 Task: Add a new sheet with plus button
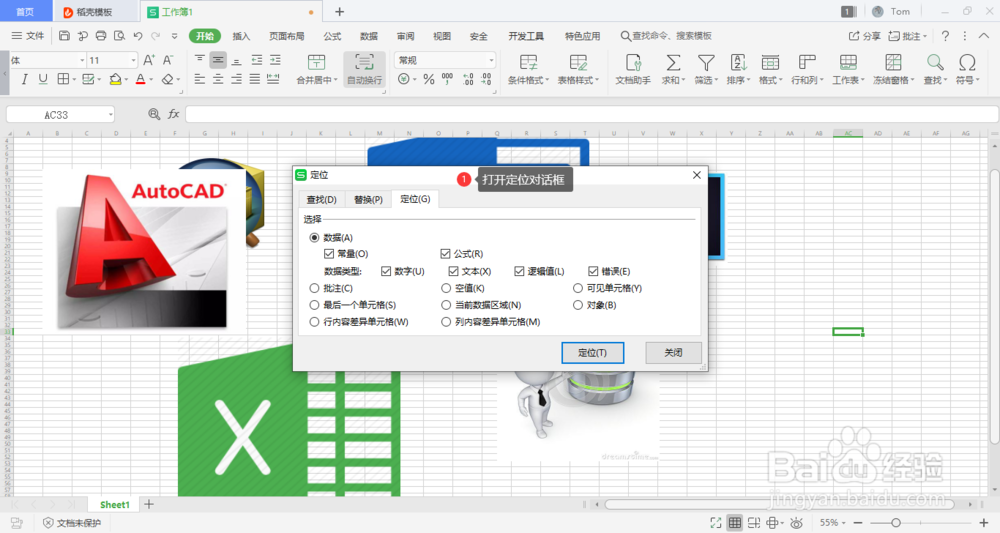click(x=149, y=504)
